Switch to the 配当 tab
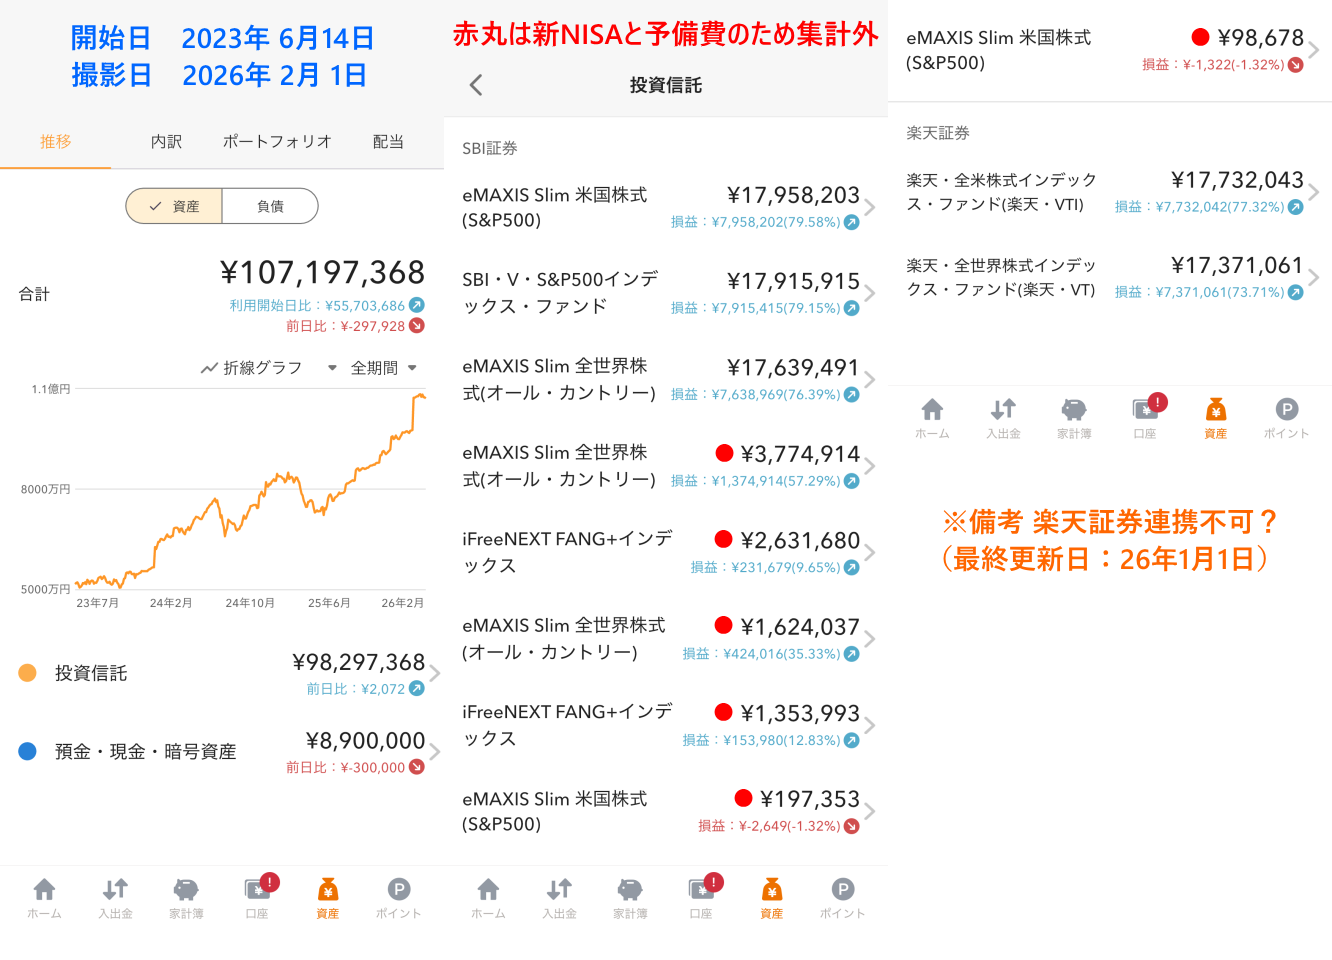 point(388,142)
